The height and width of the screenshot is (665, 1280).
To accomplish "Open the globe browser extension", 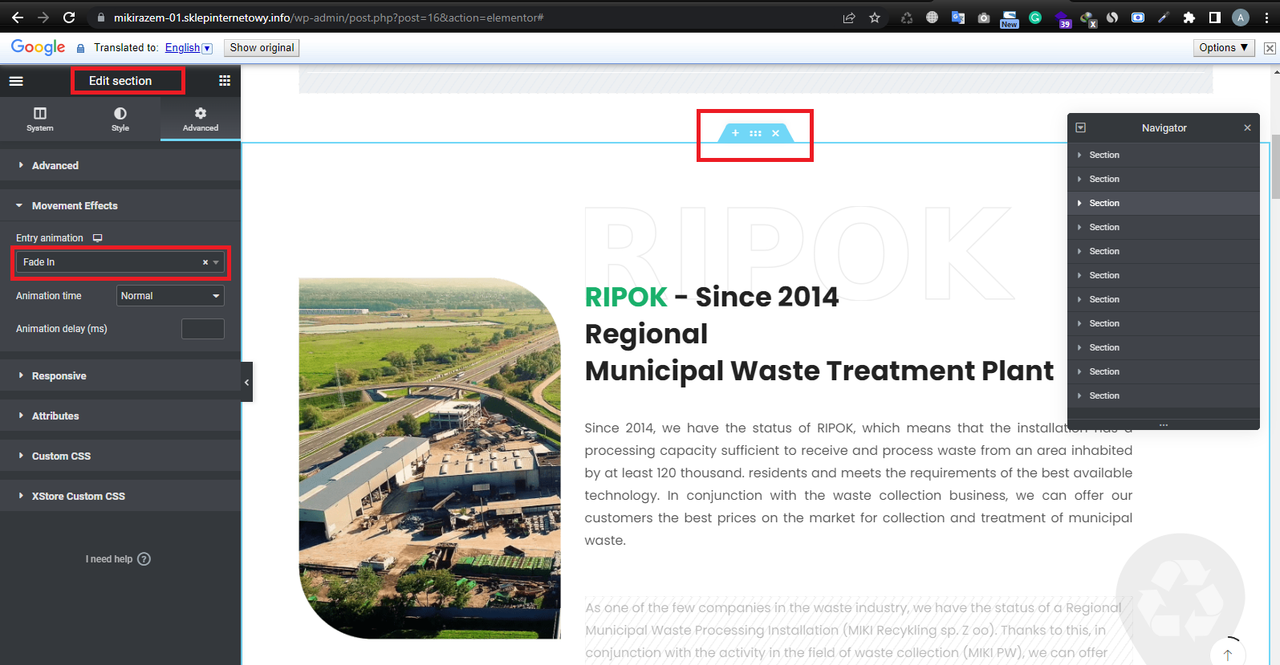I will tap(932, 17).
